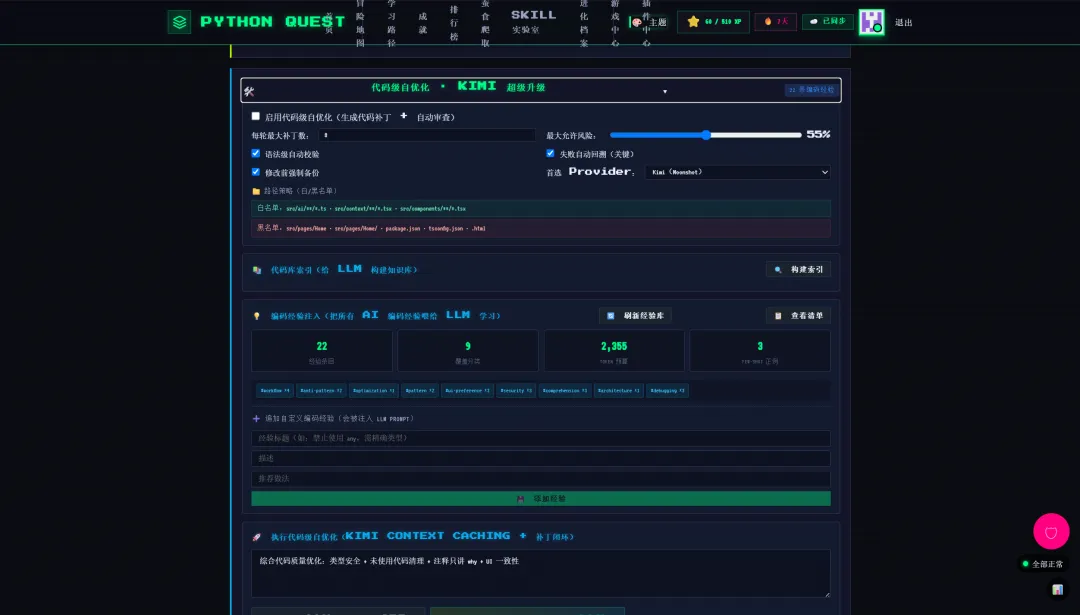Enable the 启用代码级自优化 checkbox
This screenshot has height=615, width=1080.
(x=256, y=116)
